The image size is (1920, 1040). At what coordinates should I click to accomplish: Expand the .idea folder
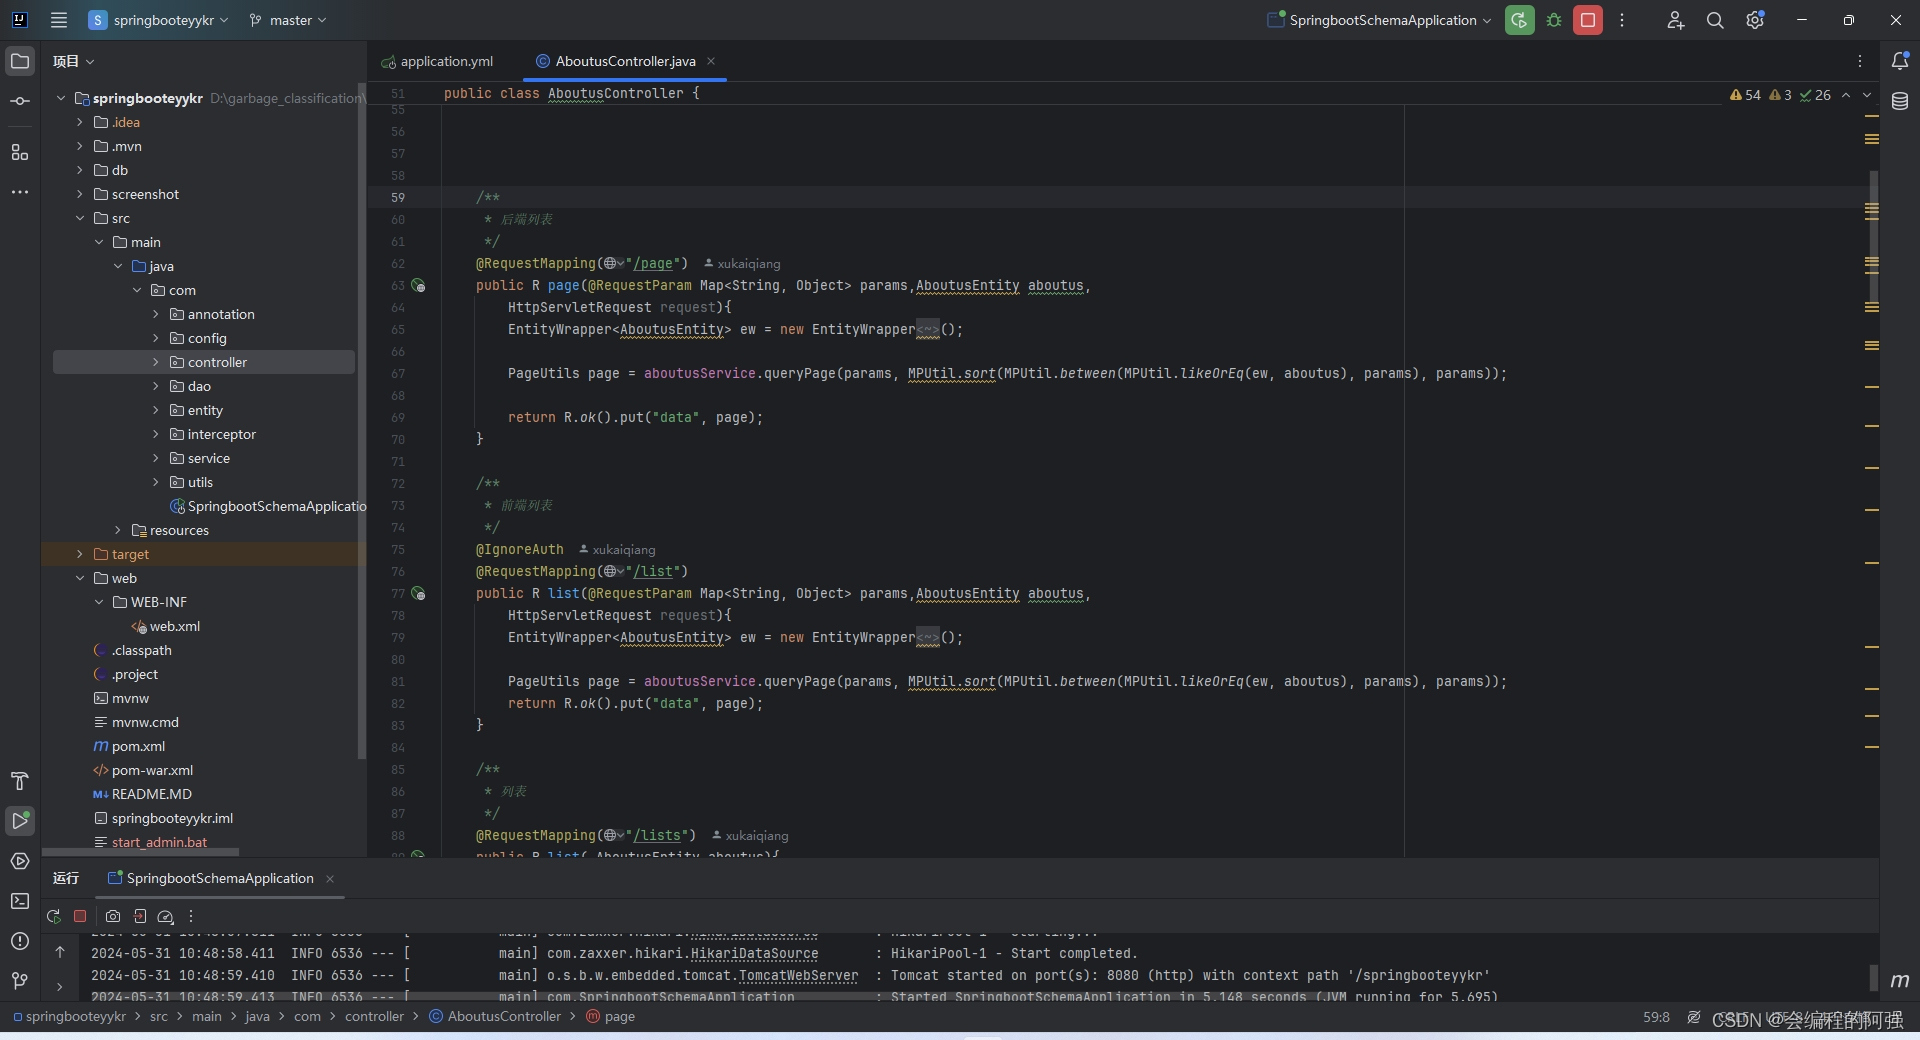coord(80,122)
